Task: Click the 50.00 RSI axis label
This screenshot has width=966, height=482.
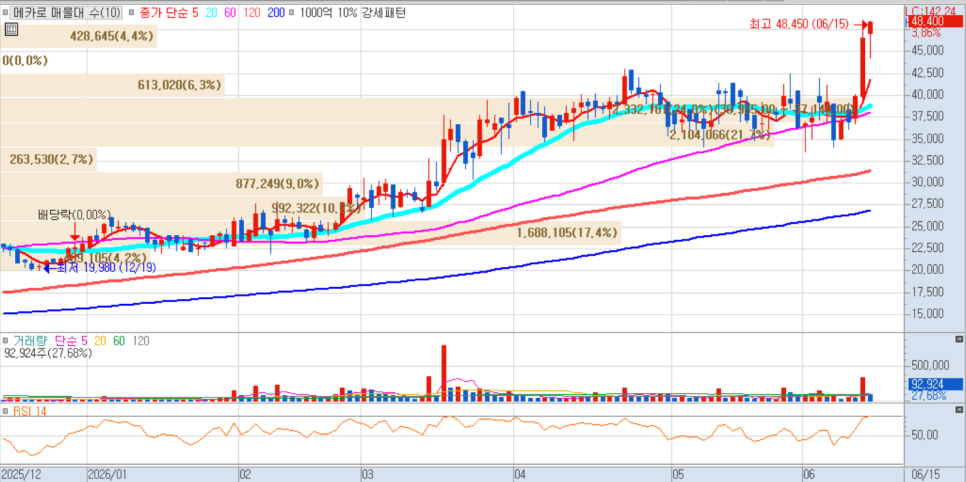Action: point(923,435)
